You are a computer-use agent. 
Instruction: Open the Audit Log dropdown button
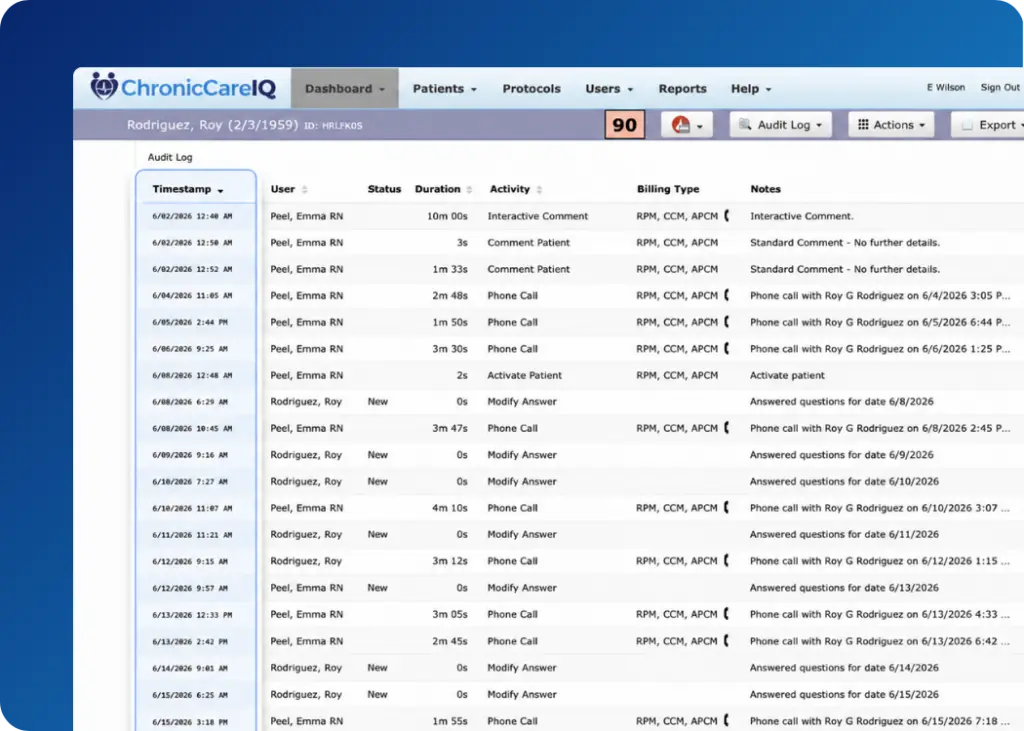point(781,125)
